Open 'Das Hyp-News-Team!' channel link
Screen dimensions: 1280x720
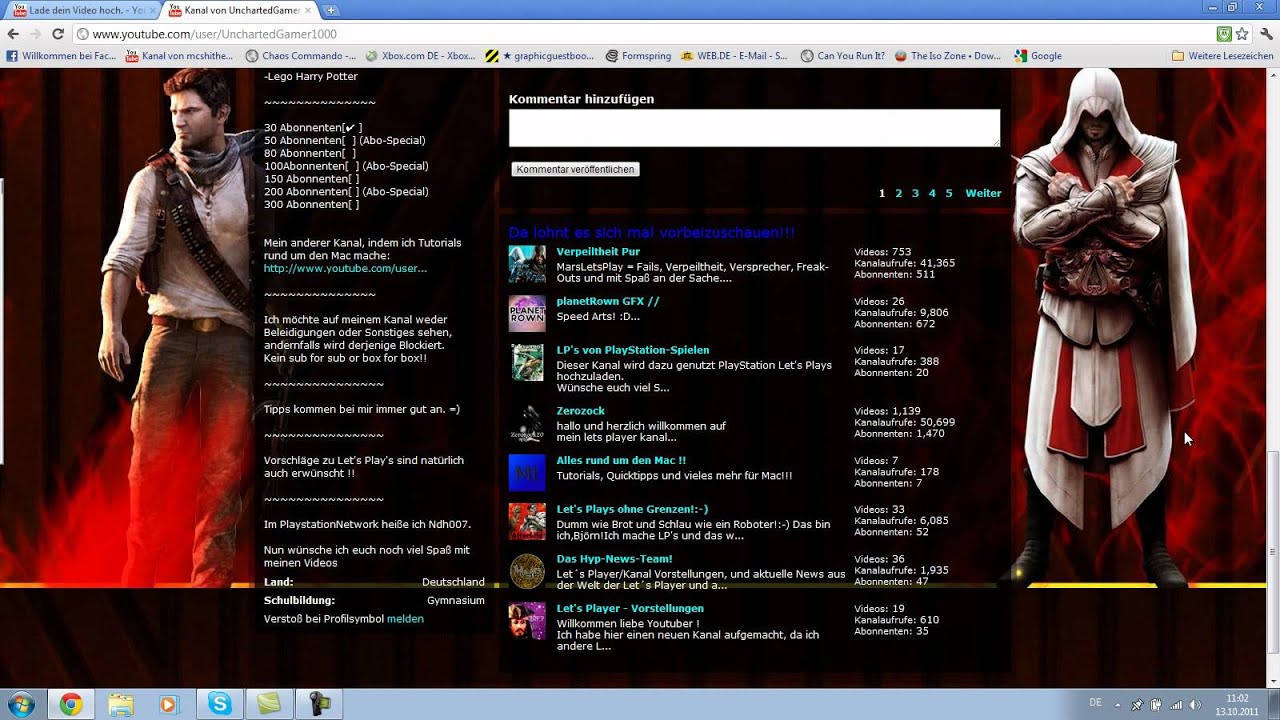(x=615, y=559)
